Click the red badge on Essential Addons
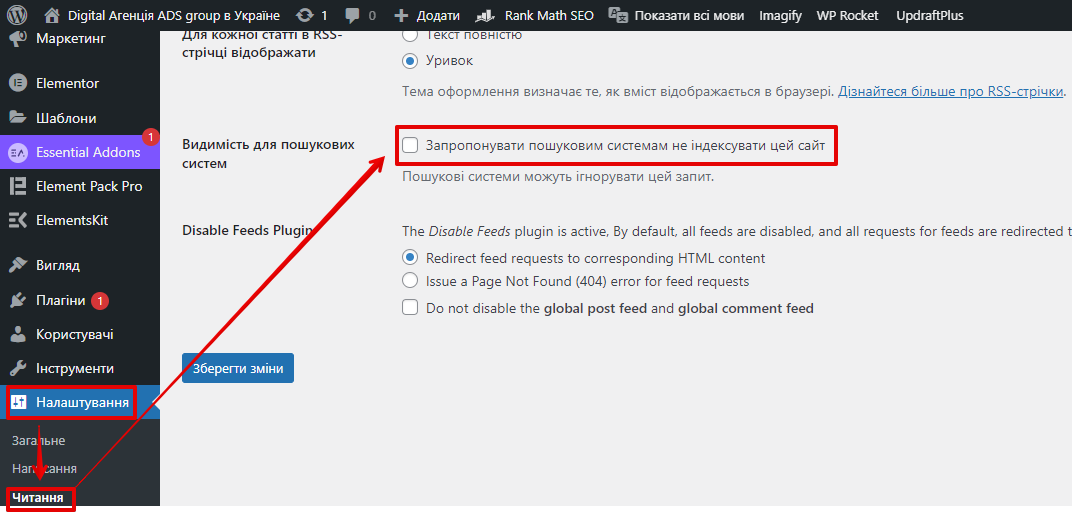Viewport: 1072px width, 515px height. pos(150,136)
